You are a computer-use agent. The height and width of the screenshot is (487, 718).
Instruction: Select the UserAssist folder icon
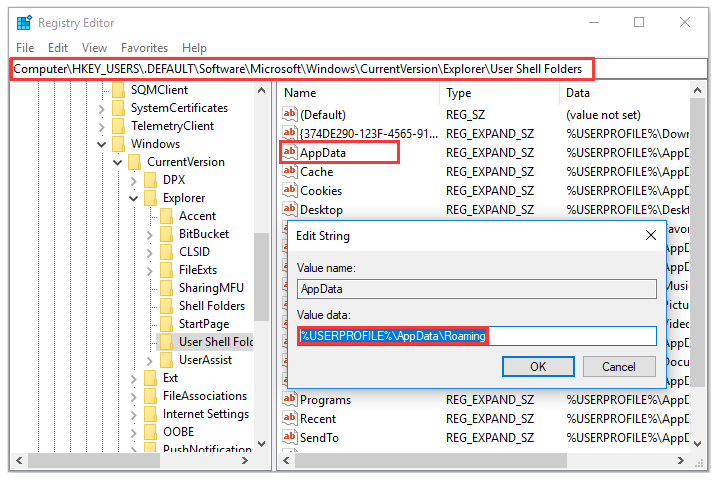pyautogui.click(x=167, y=360)
